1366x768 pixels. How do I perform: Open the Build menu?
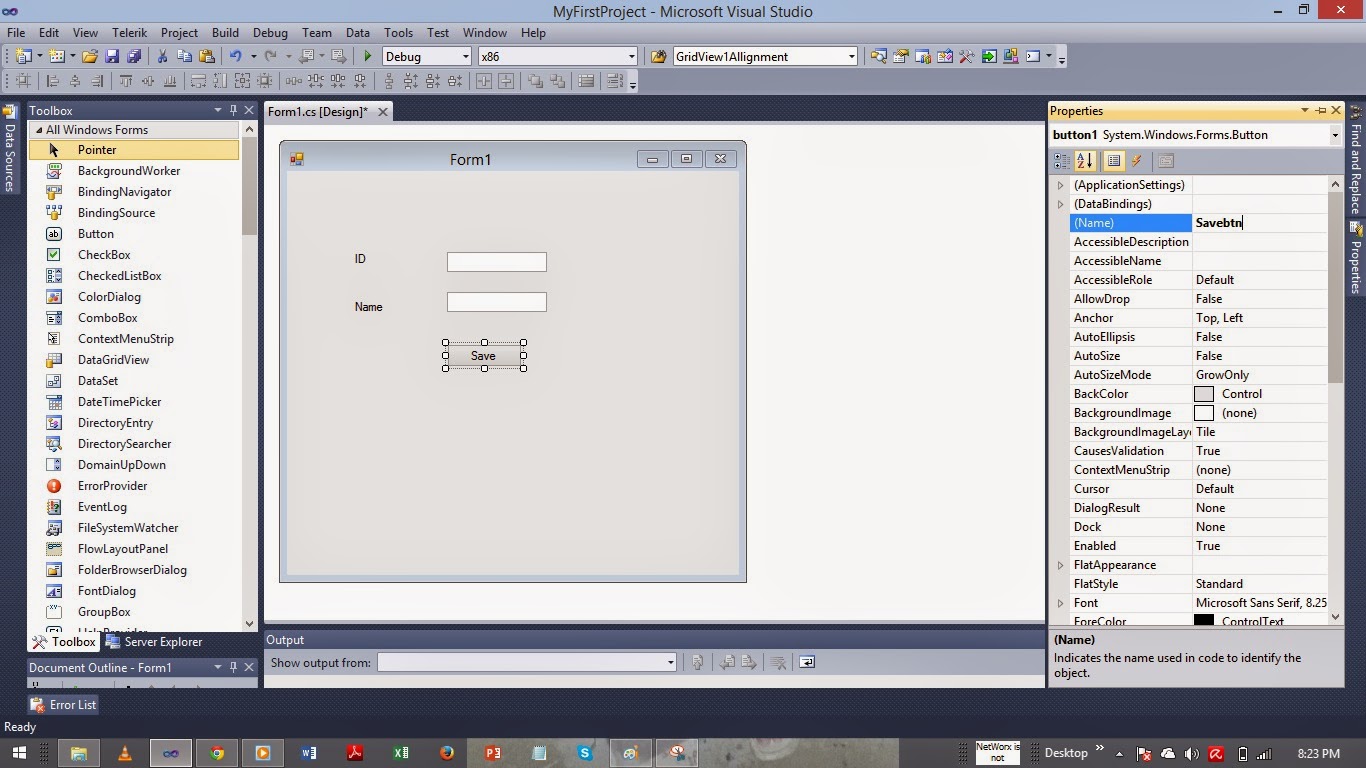225,33
